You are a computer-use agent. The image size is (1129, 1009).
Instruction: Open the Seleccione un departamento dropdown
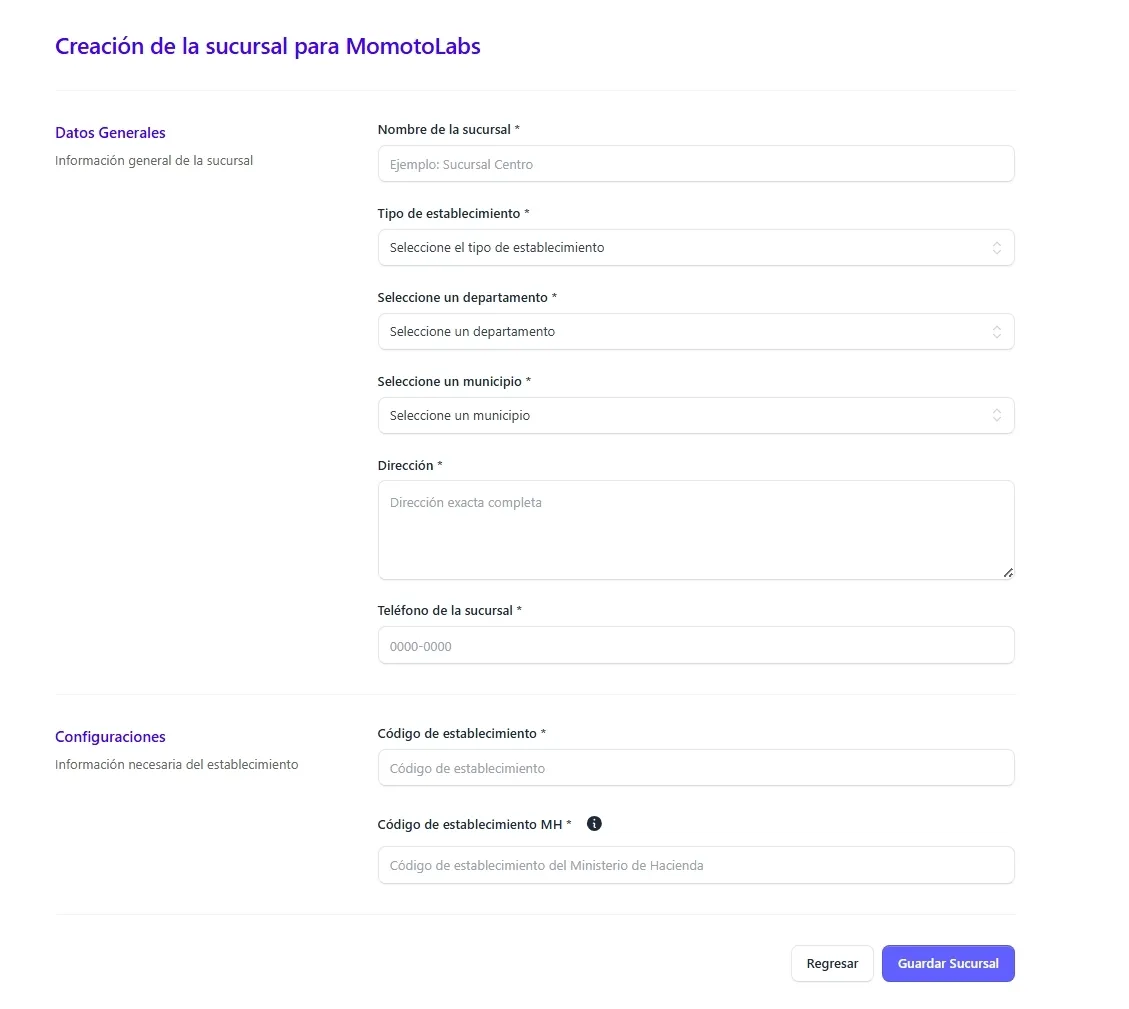point(696,331)
